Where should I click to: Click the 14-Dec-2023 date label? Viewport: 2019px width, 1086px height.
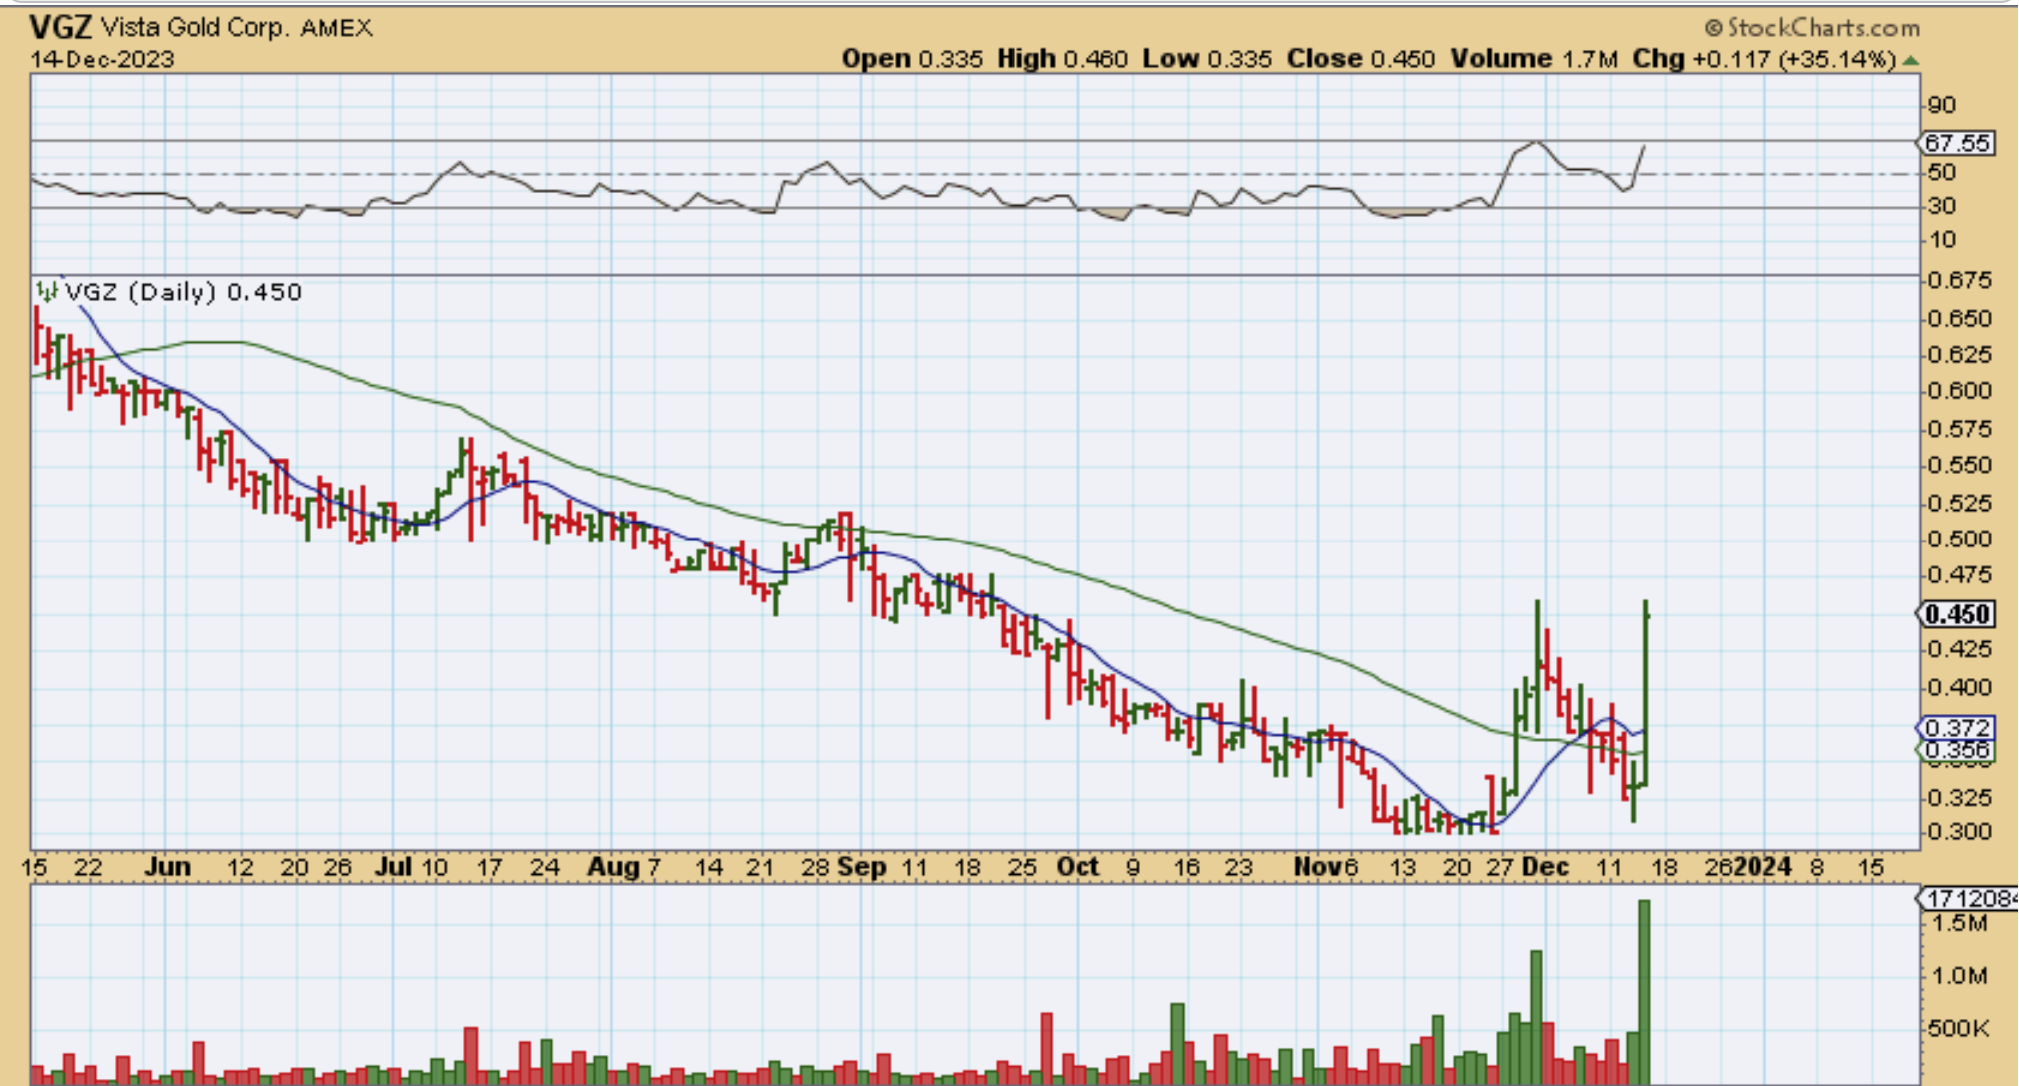click(x=102, y=59)
